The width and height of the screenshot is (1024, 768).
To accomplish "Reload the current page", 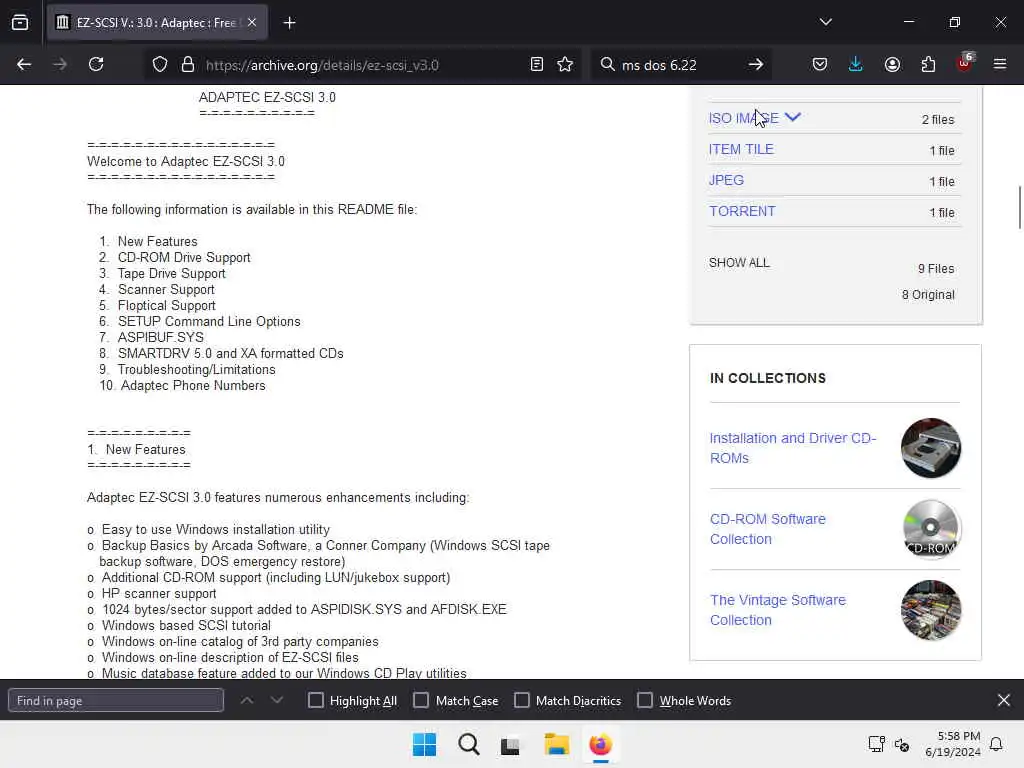I will coord(96,65).
